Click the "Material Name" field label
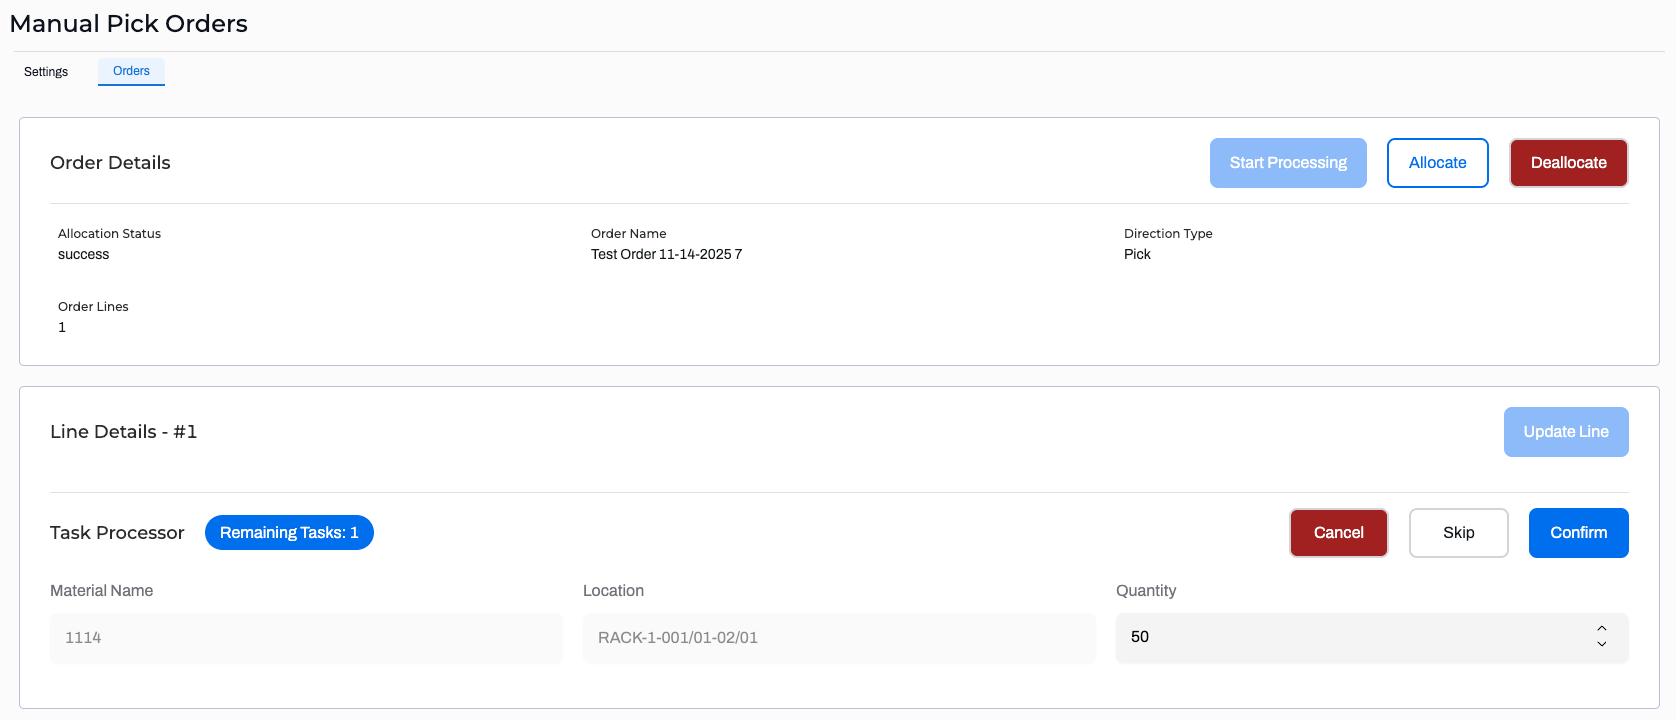Screen dimensions: 1676x720 pos(102,591)
